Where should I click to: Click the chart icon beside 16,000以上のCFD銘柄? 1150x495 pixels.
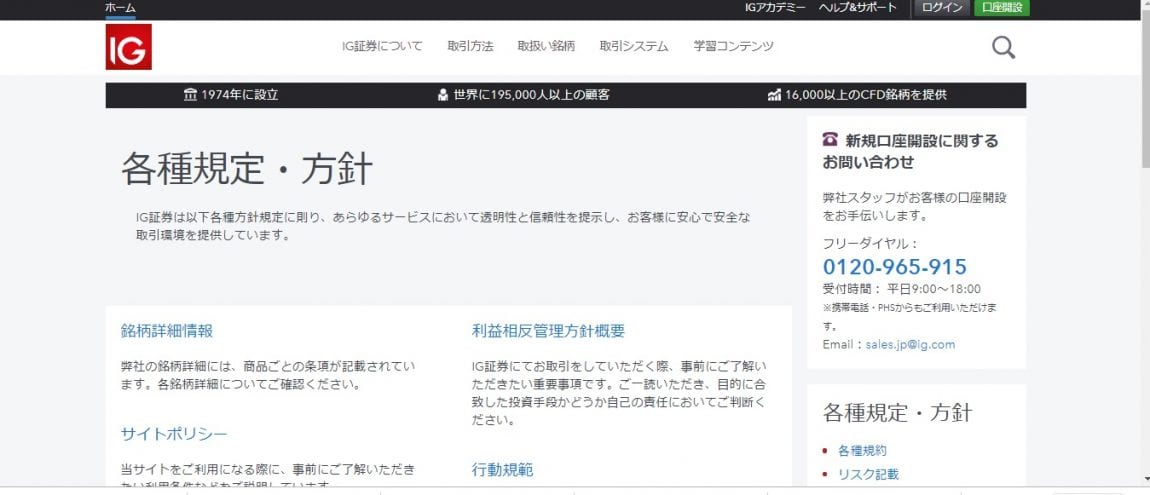[774, 95]
